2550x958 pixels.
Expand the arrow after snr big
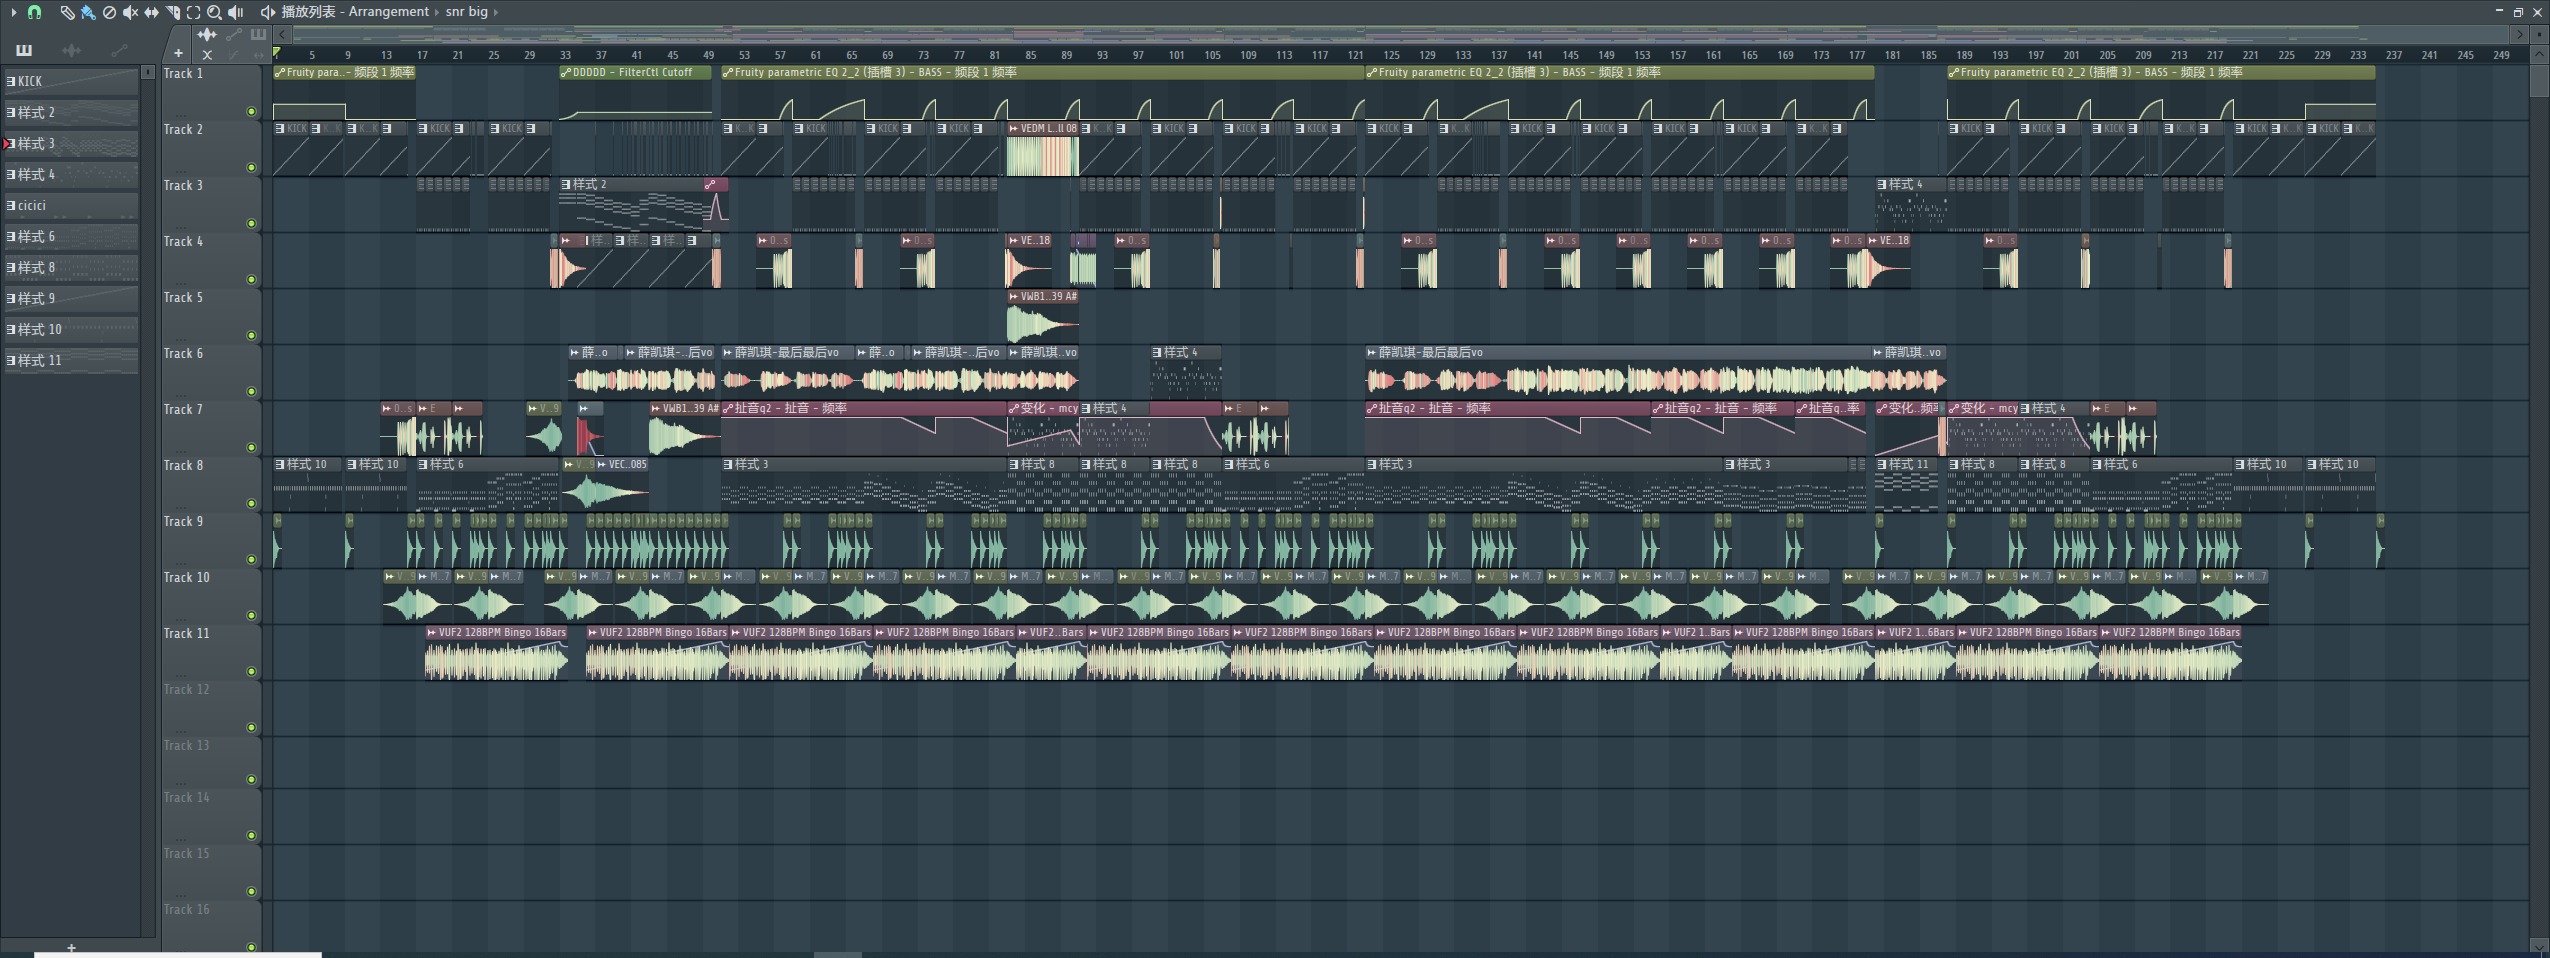tap(496, 12)
